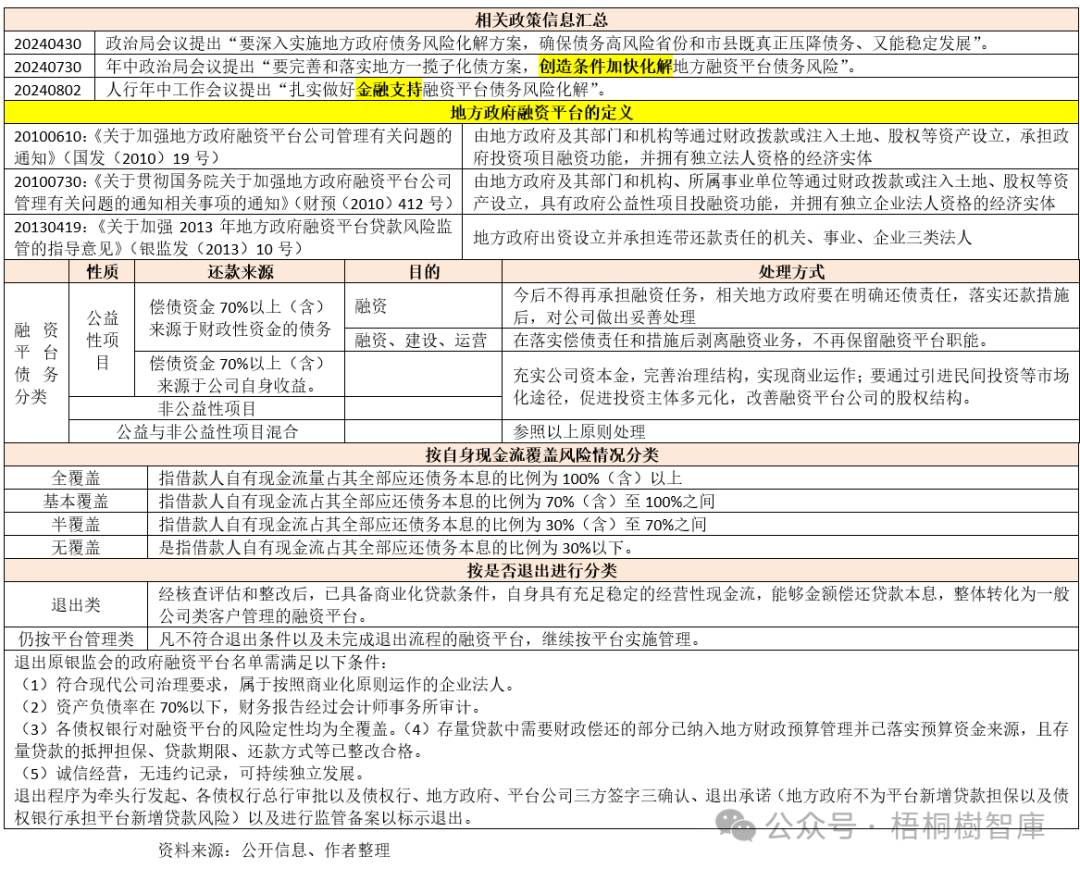Viewport: 1080px width, 869px height.
Task: Click the header '相关政策信息汇总'
Action: pyautogui.click(x=541, y=20)
